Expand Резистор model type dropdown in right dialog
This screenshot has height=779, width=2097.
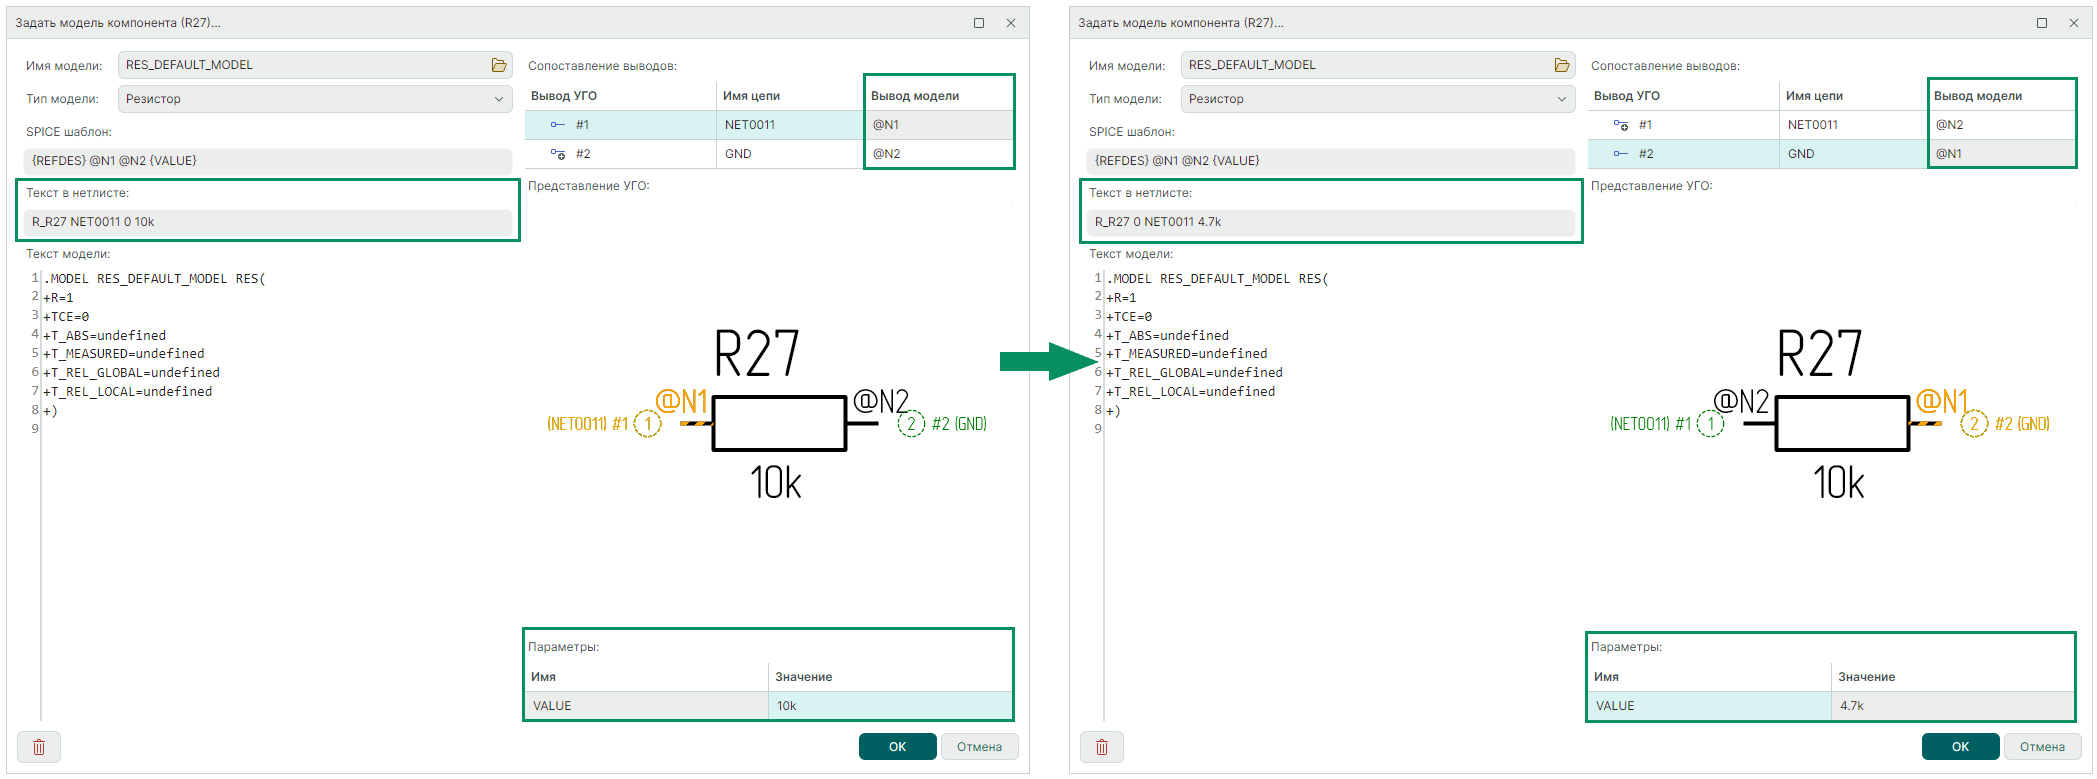click(1378, 99)
